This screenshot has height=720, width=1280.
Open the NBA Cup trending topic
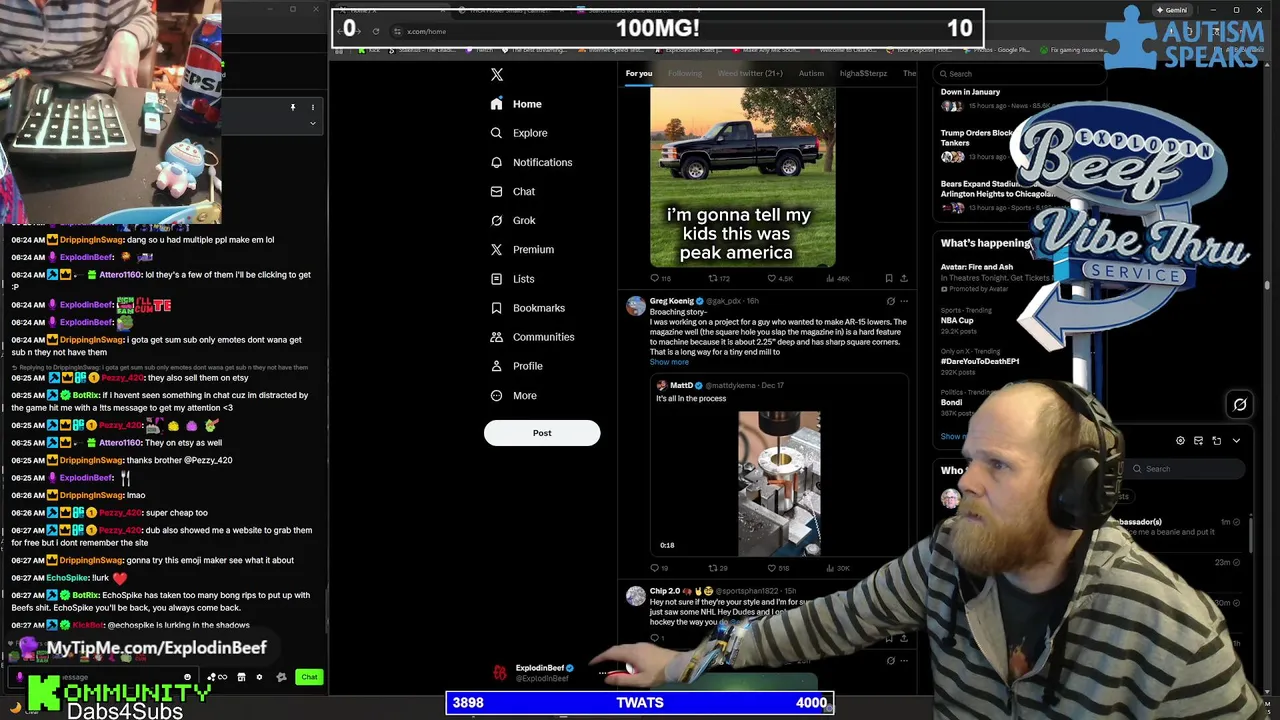pos(957,321)
